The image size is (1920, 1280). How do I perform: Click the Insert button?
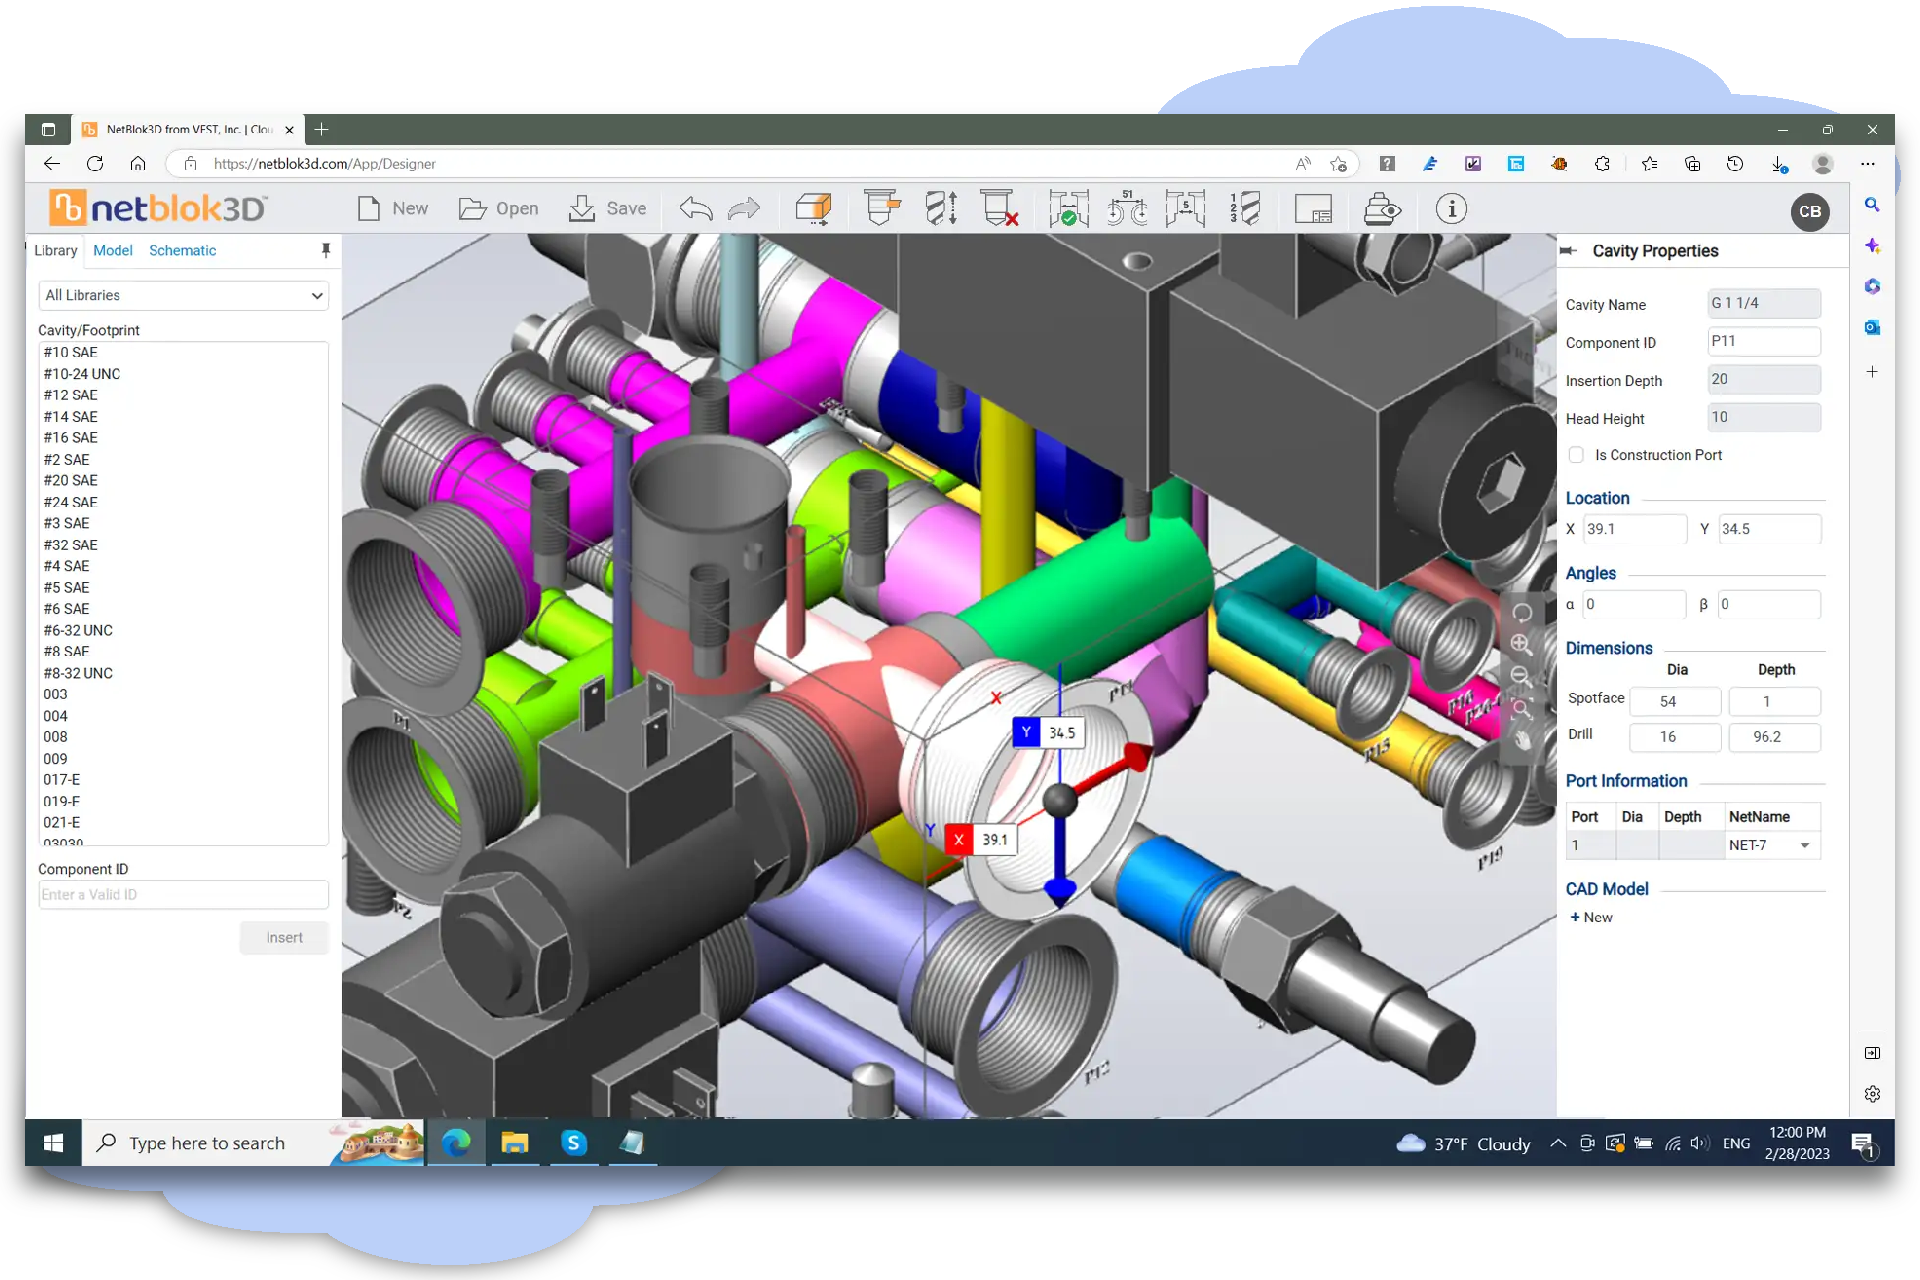(284, 936)
